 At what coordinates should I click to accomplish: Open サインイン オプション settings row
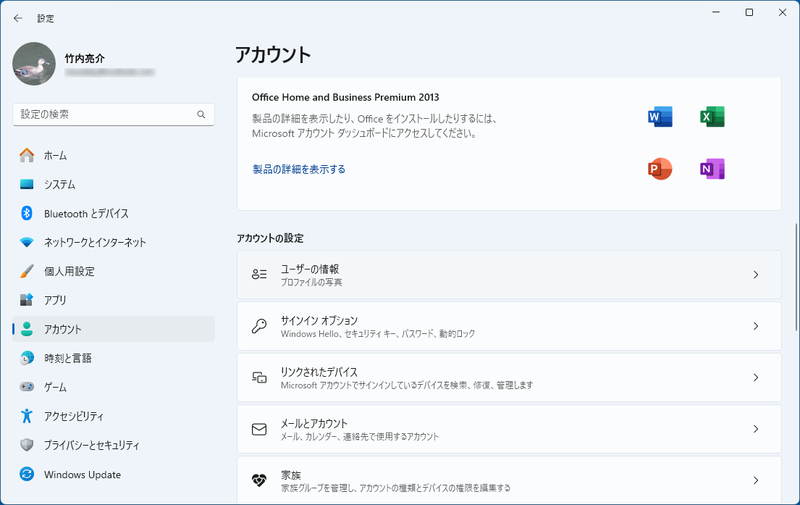[x=509, y=326]
